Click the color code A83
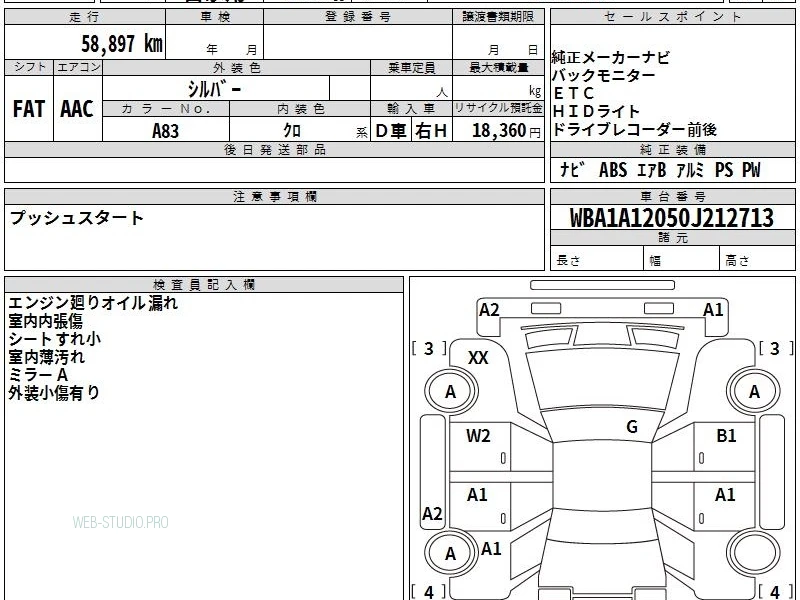The image size is (800, 600). click(166, 131)
